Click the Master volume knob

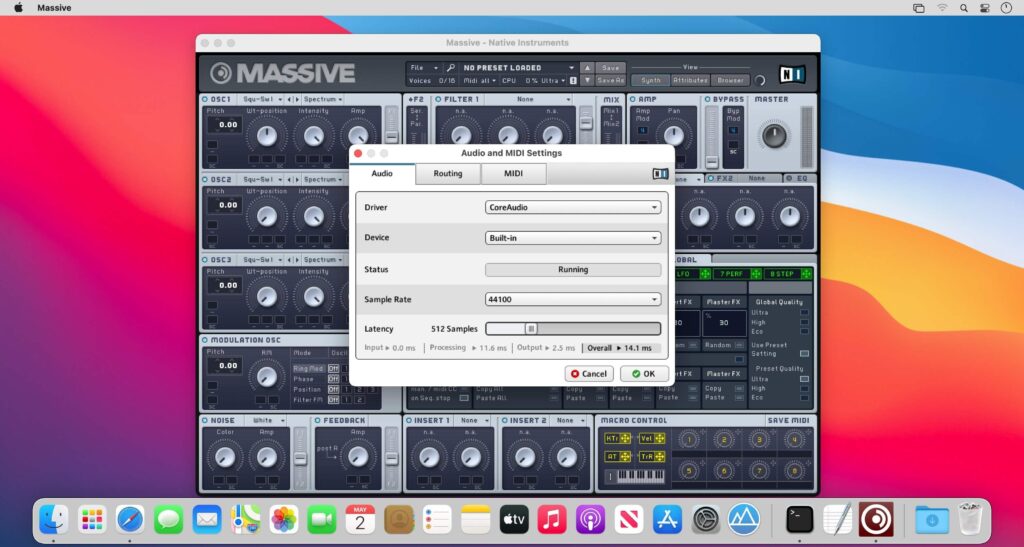(x=774, y=136)
